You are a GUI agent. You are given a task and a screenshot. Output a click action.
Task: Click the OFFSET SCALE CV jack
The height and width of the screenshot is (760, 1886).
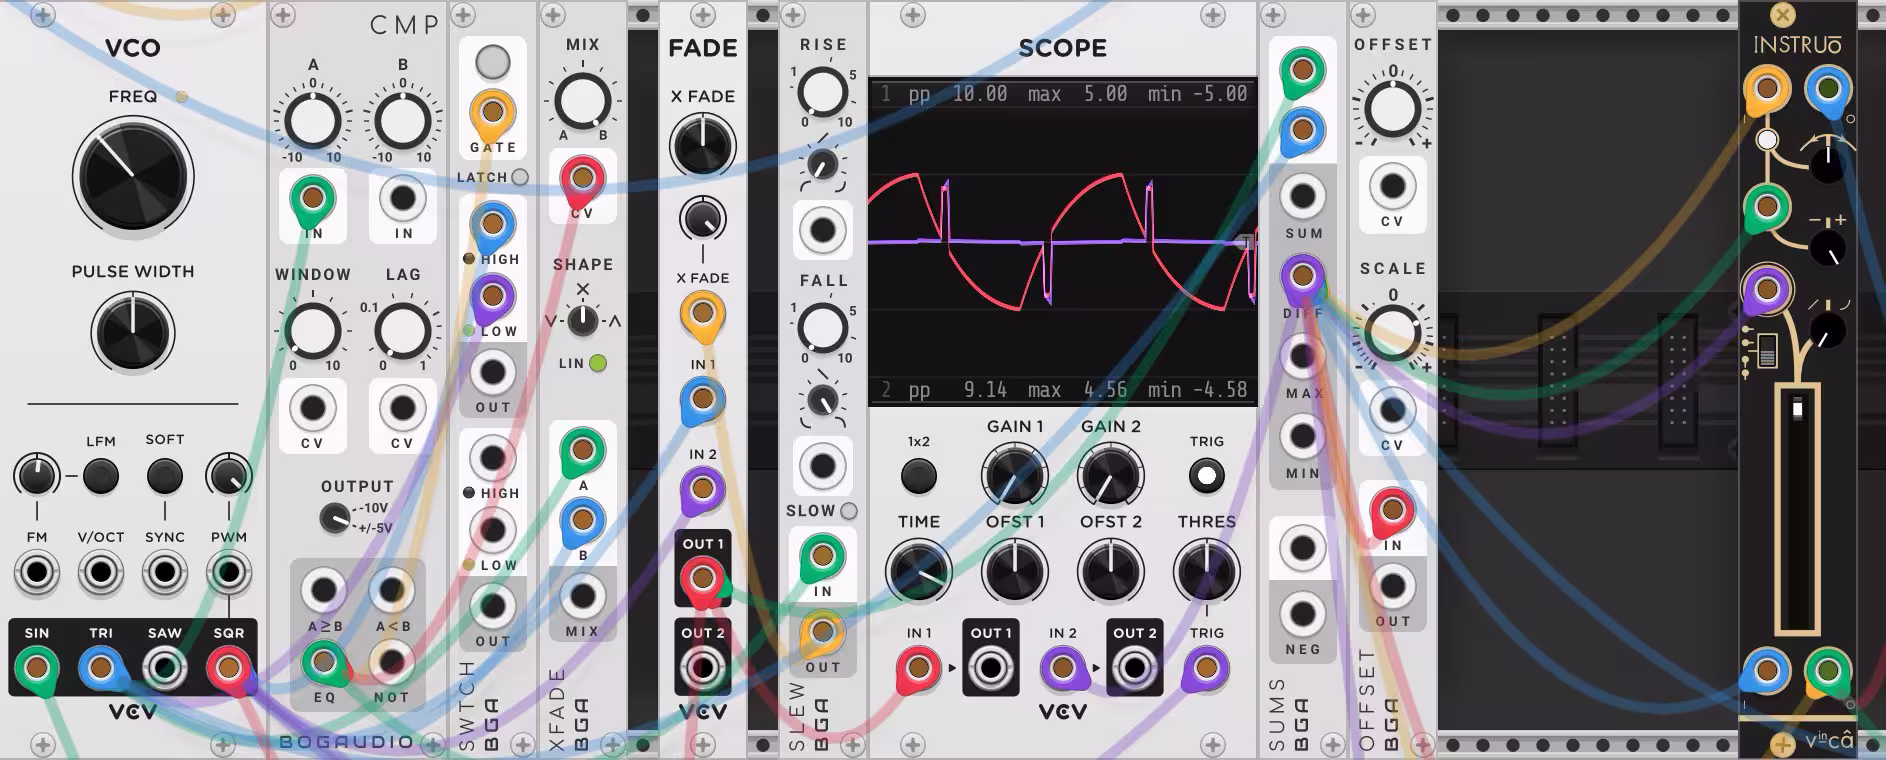(1392, 410)
